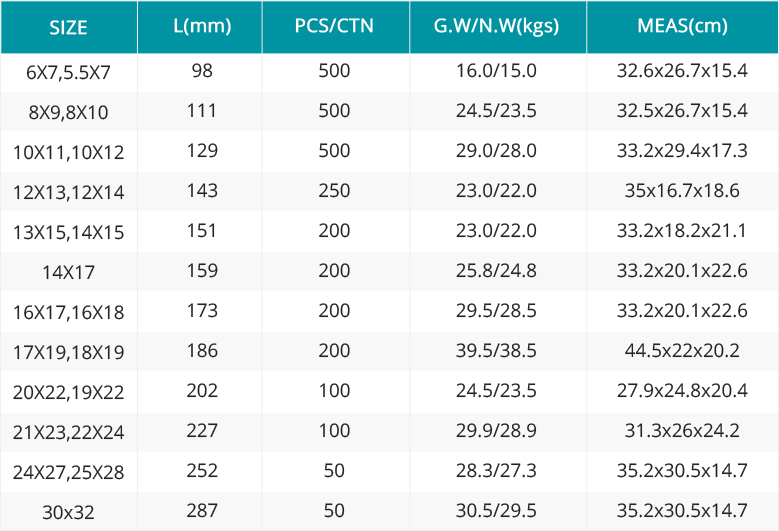Click weight cell 29.5/28.5
The height and width of the screenshot is (531, 779).
click(496, 311)
